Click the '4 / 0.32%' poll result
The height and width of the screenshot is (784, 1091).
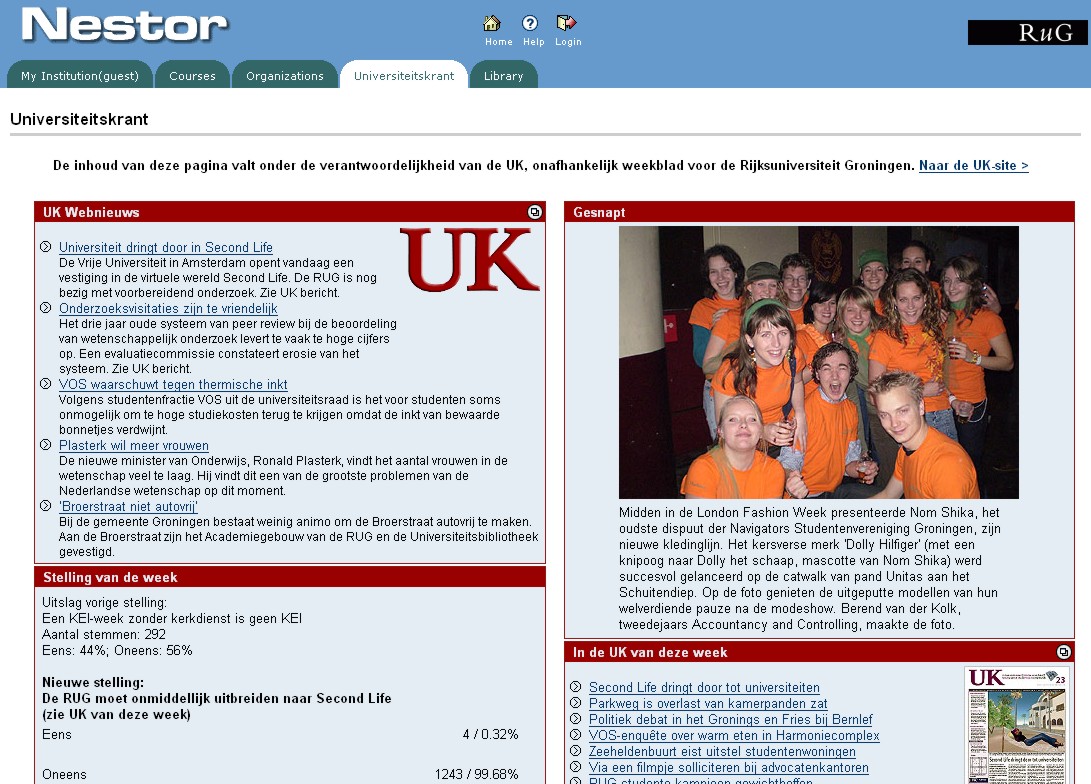[491, 735]
